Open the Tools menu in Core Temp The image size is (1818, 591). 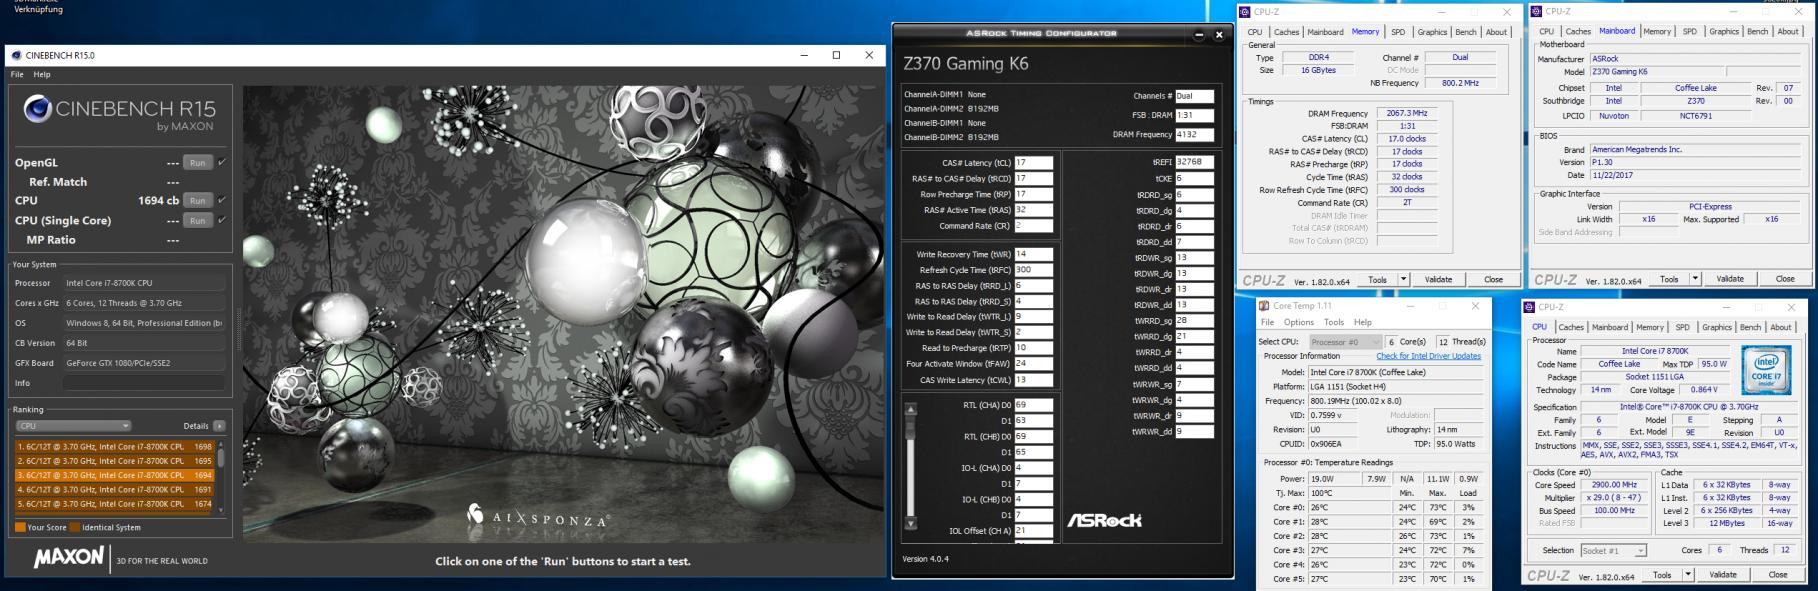coord(1334,322)
